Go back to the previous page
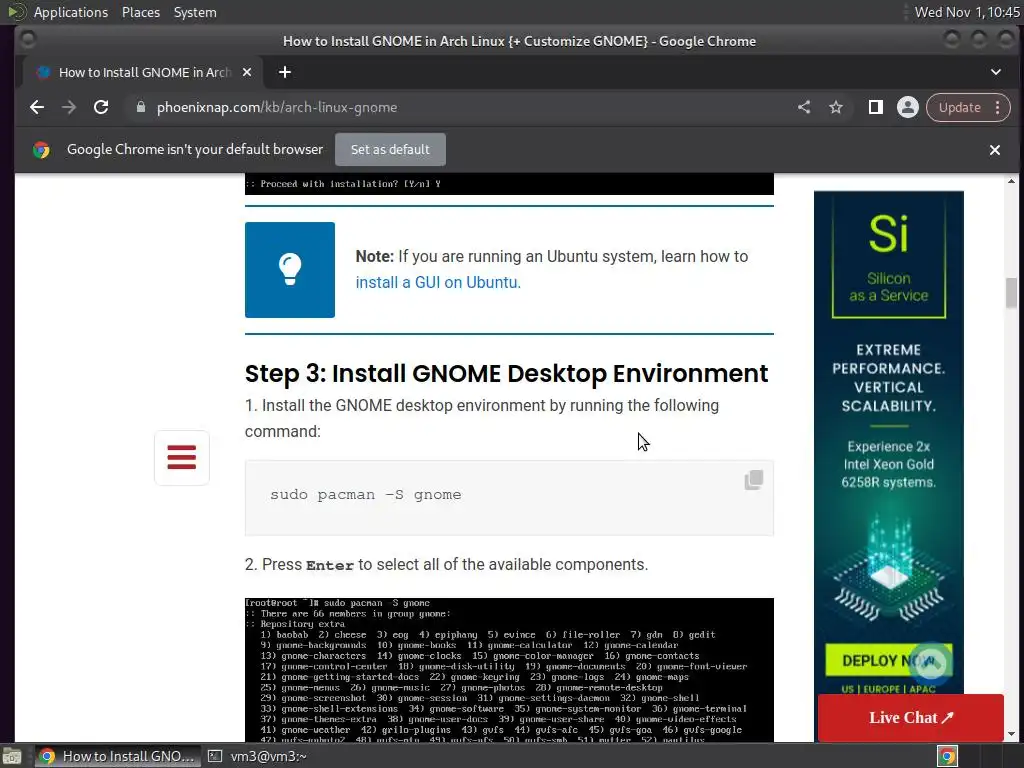The height and width of the screenshot is (768, 1024). [37, 107]
